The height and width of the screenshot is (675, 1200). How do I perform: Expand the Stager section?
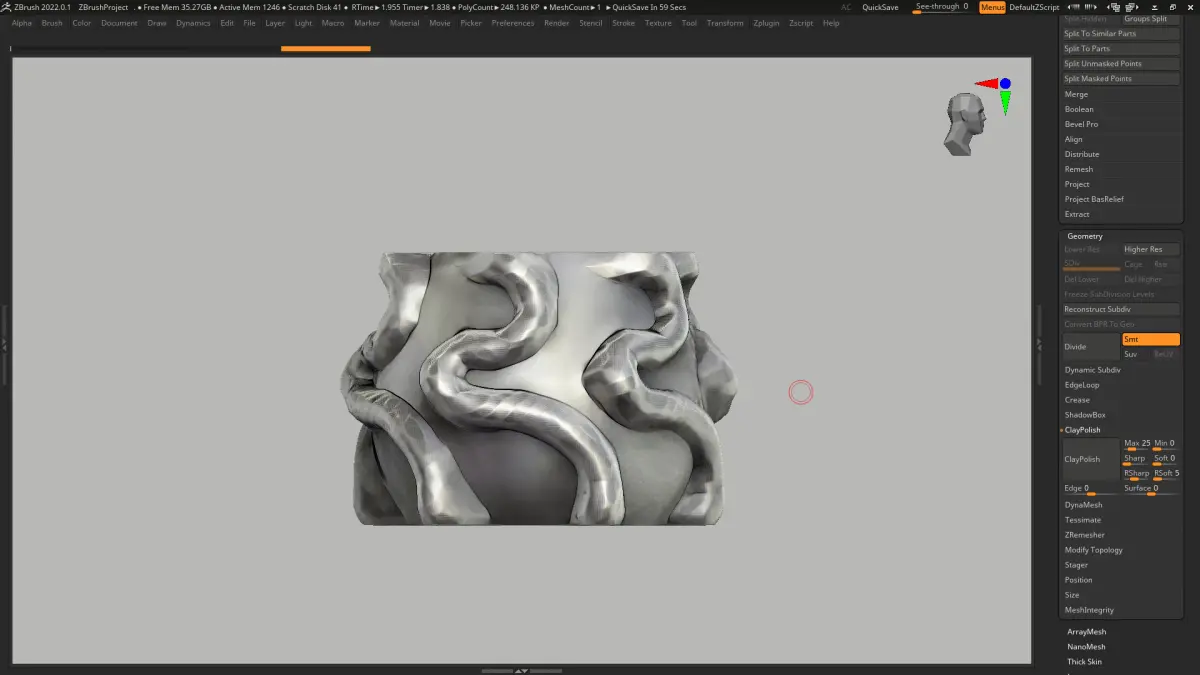pyautogui.click(x=1076, y=565)
